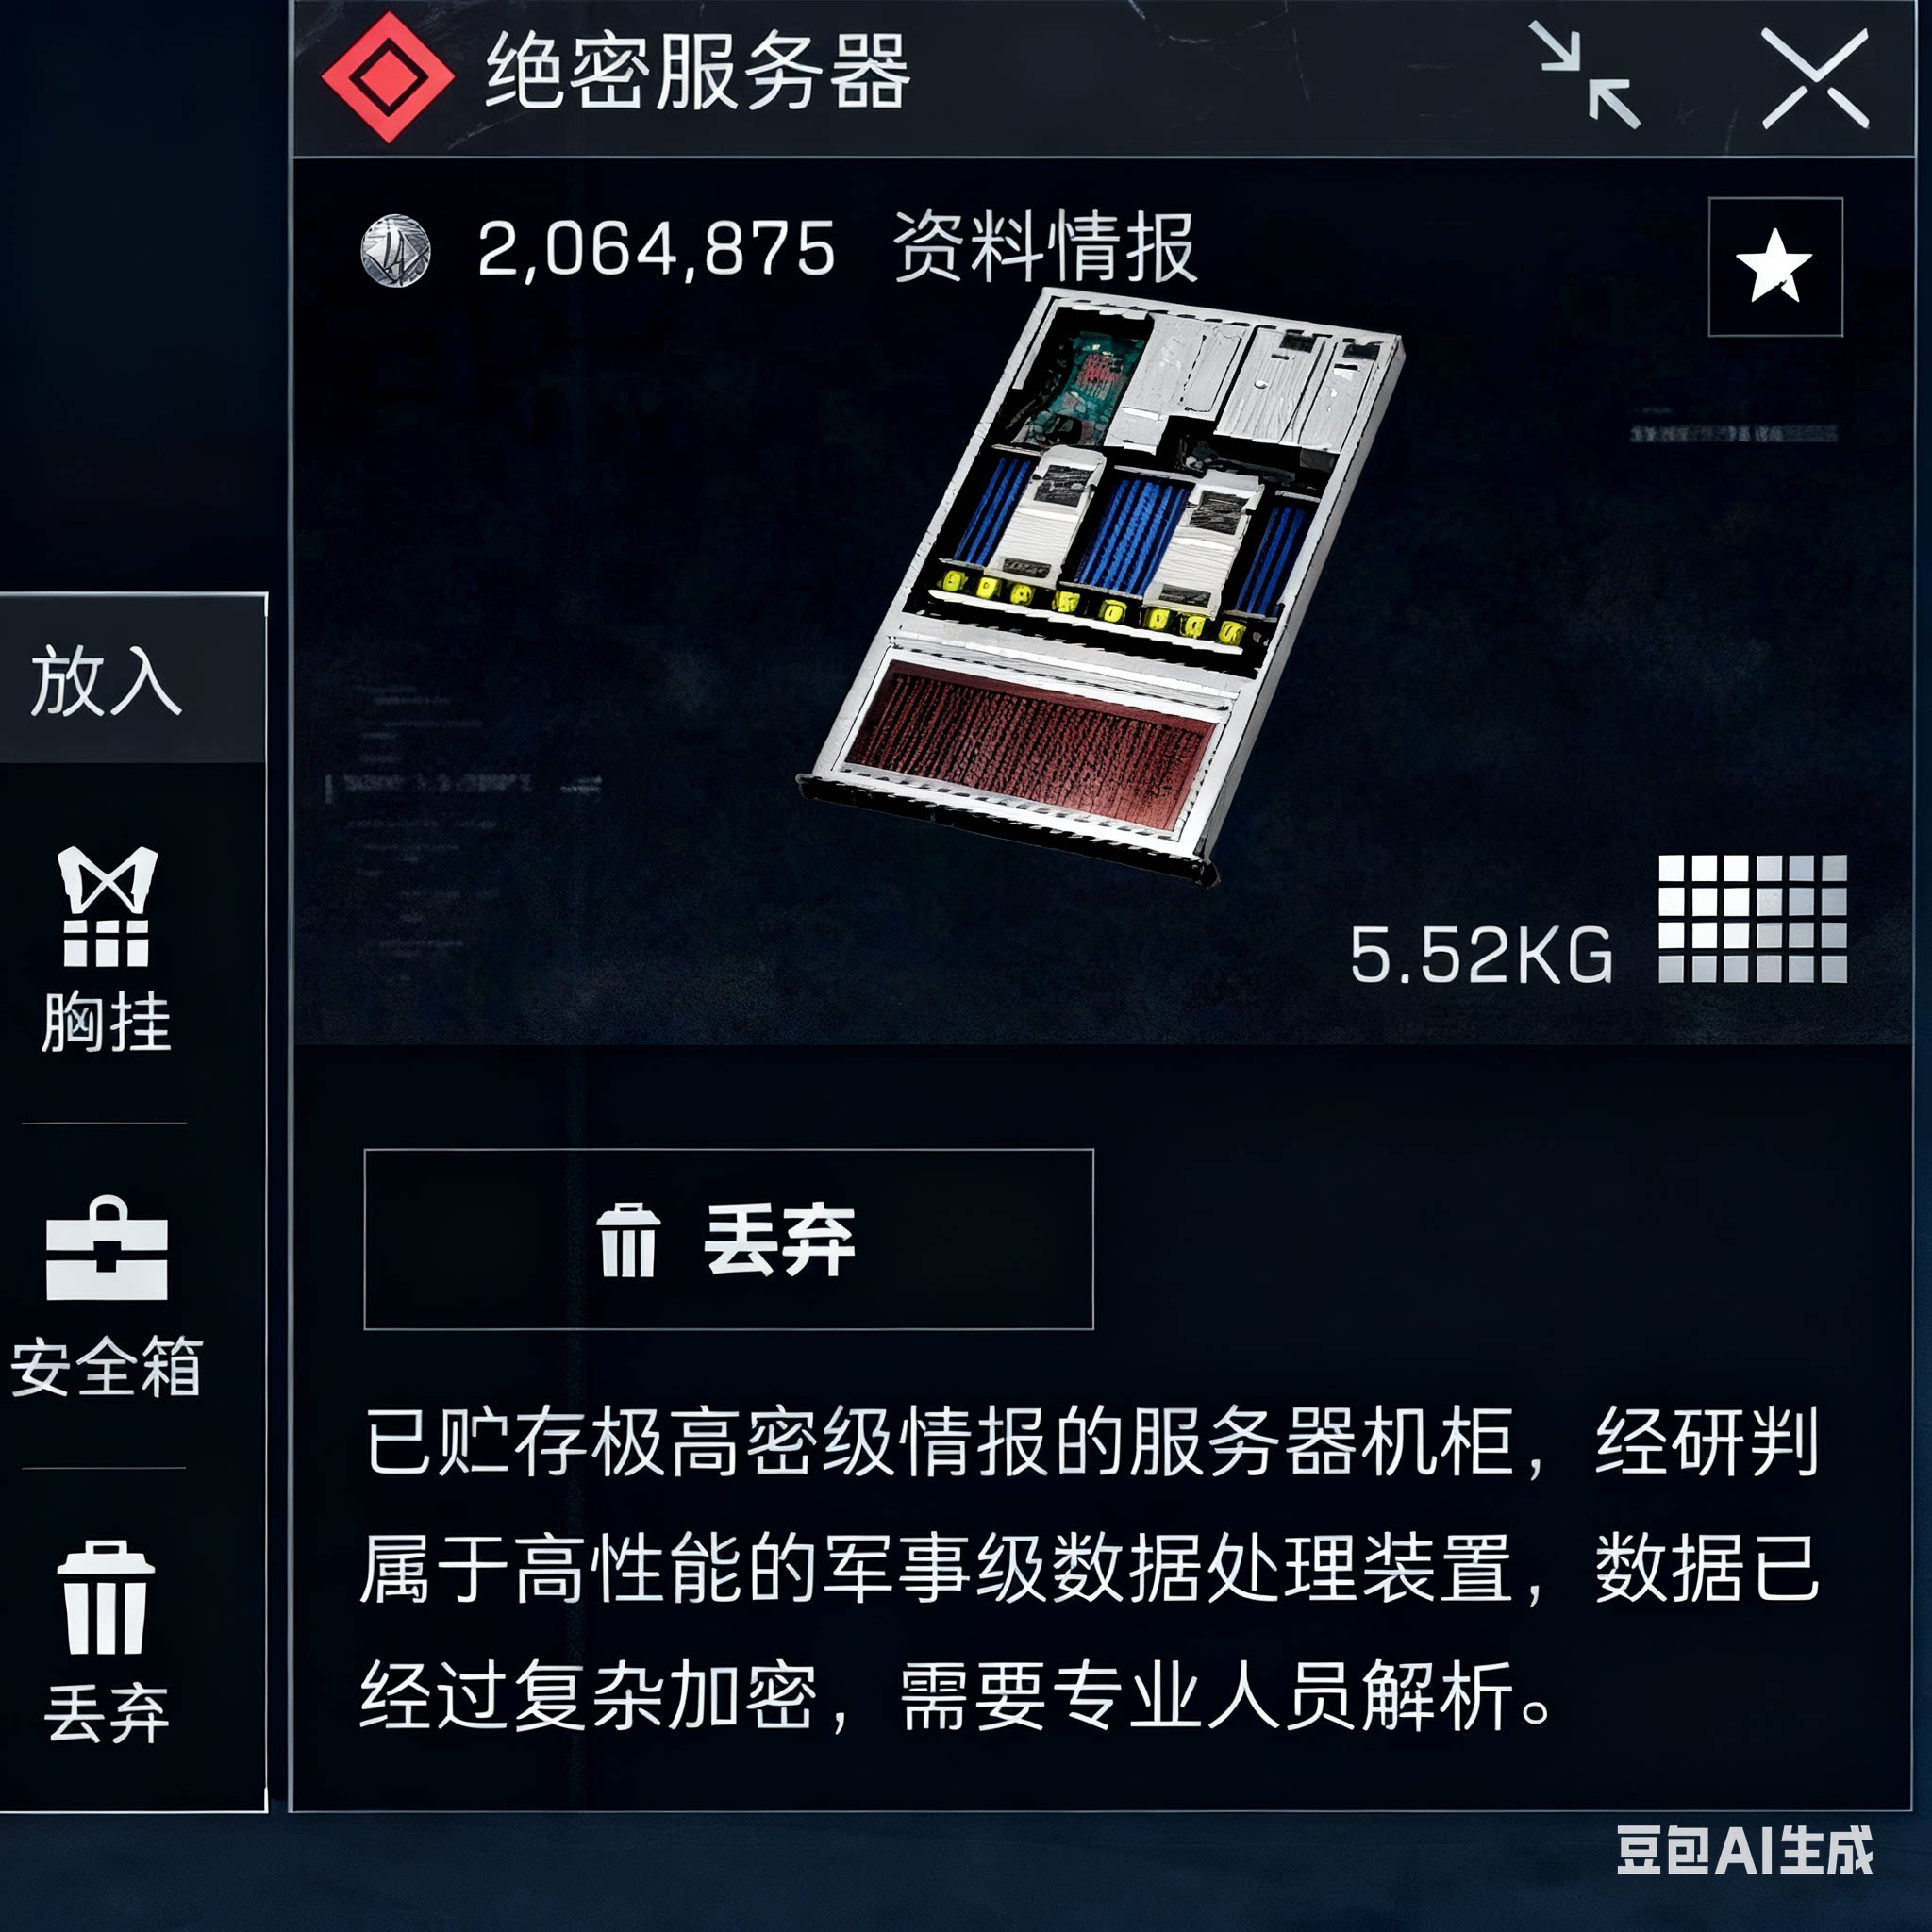Click the server item preview image

click(1102, 586)
